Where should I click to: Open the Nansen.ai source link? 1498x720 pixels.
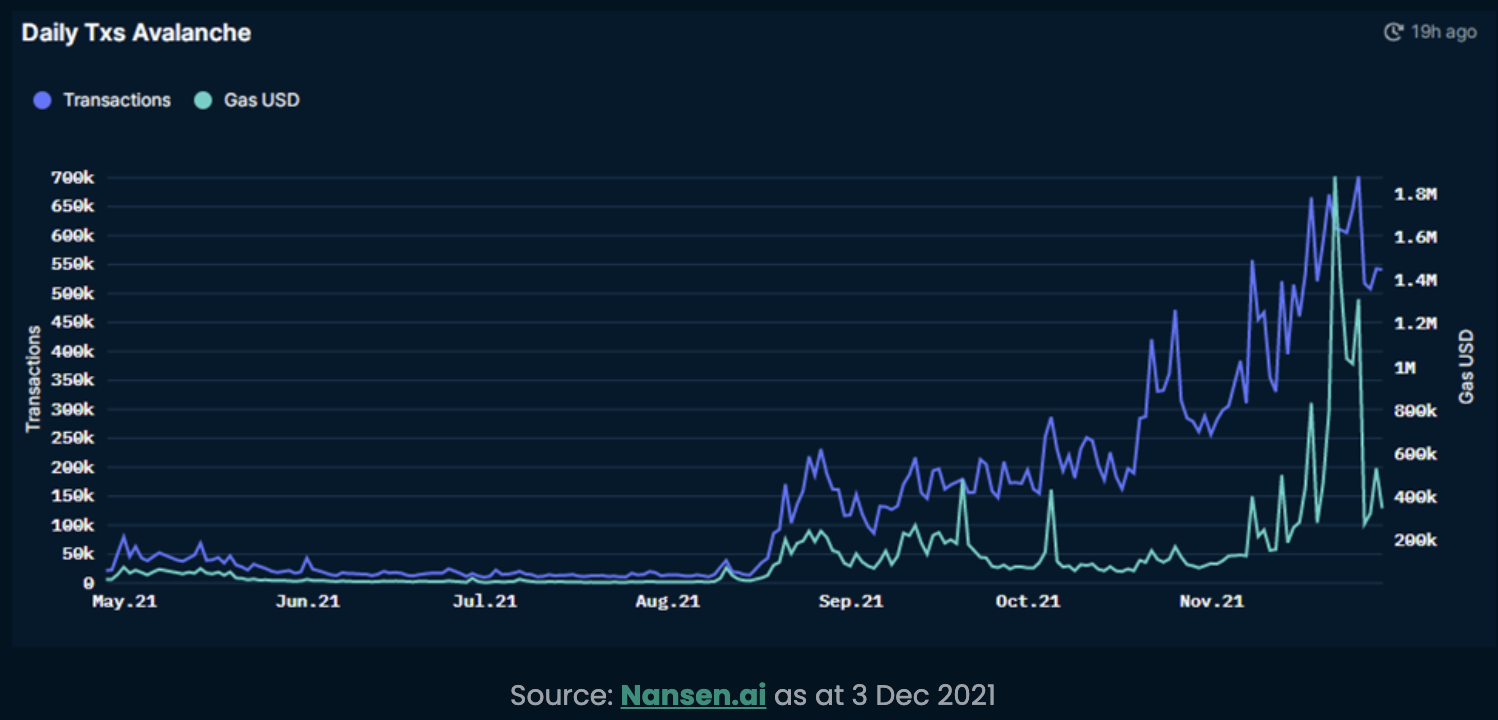(x=693, y=695)
